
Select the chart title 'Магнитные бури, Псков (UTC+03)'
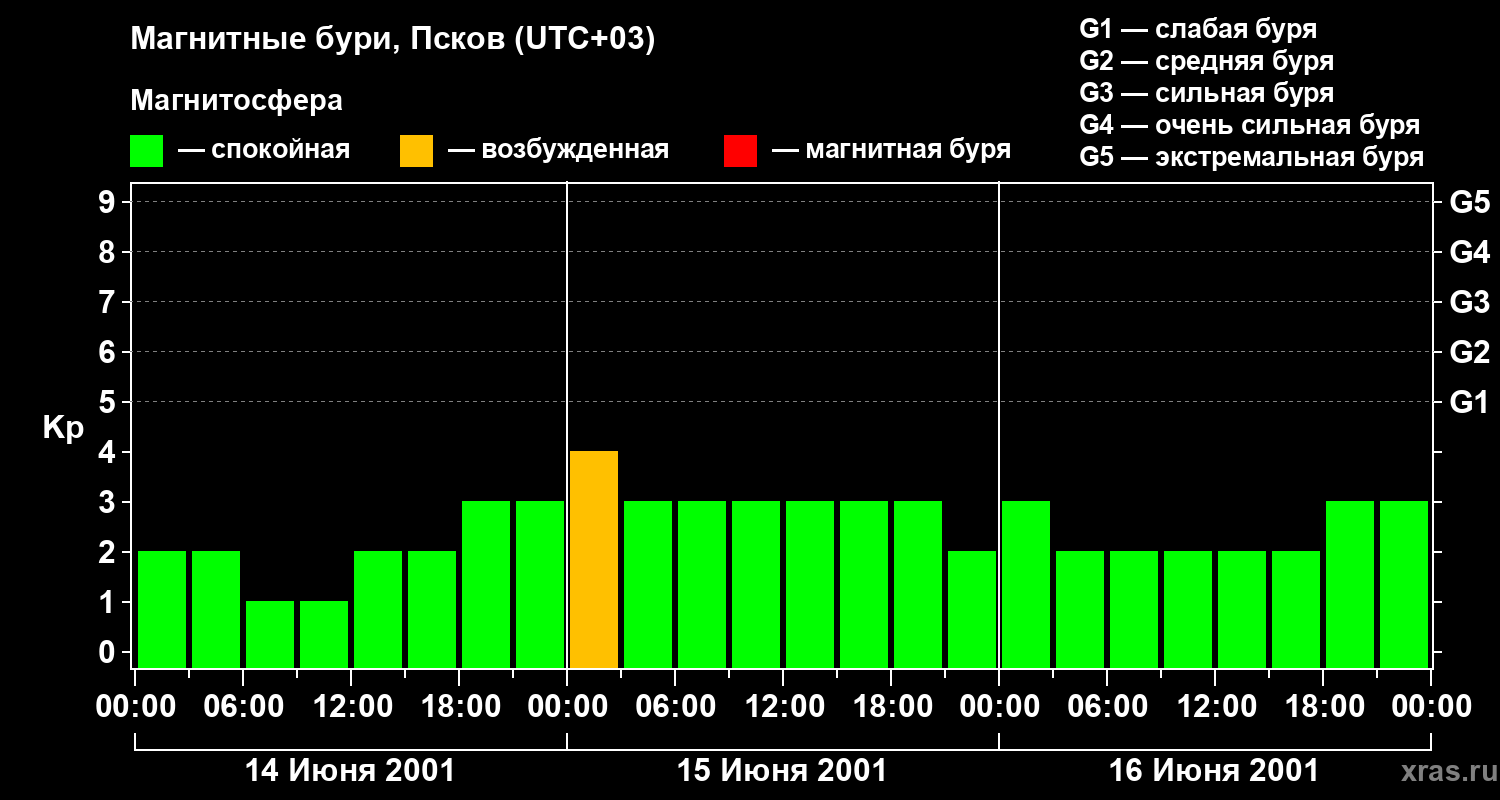pyautogui.click(x=393, y=40)
